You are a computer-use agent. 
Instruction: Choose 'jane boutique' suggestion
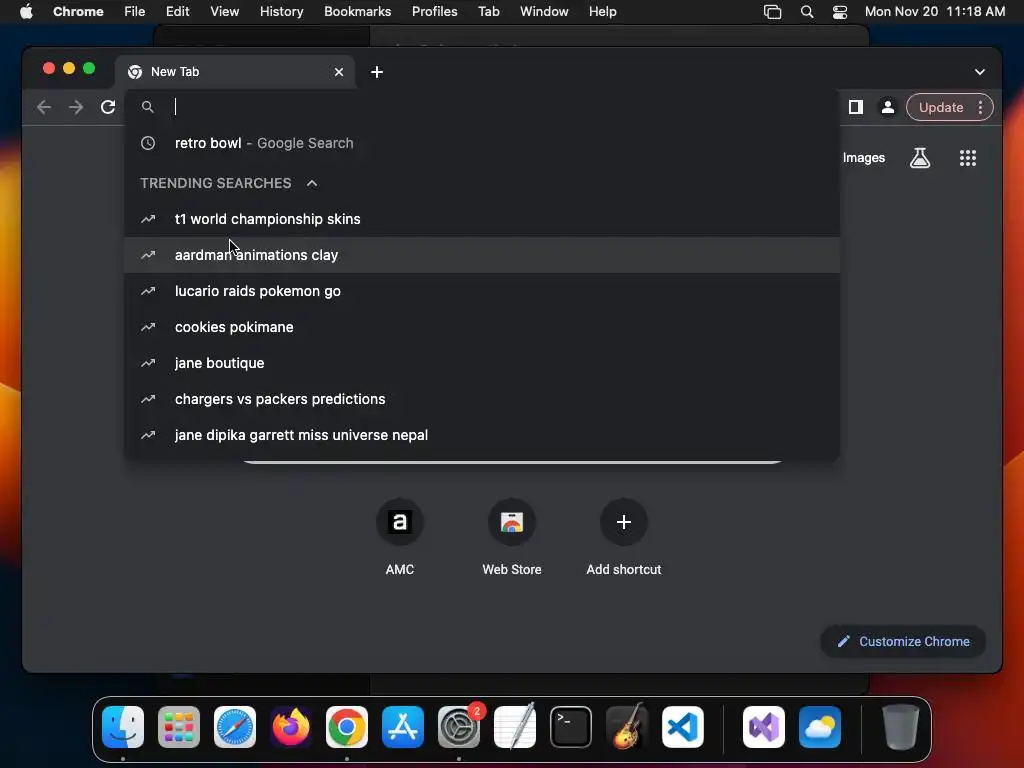482,362
